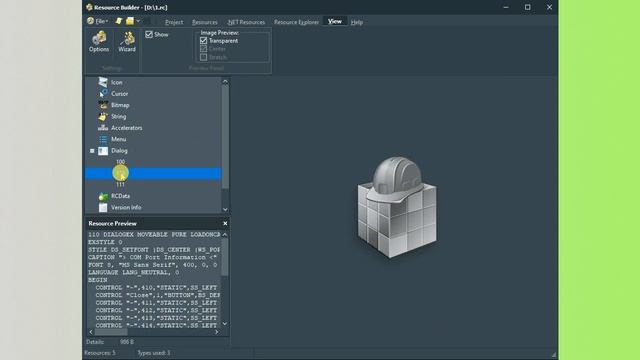Click the Version Info label
This screenshot has width=640, height=360.
pos(126,207)
